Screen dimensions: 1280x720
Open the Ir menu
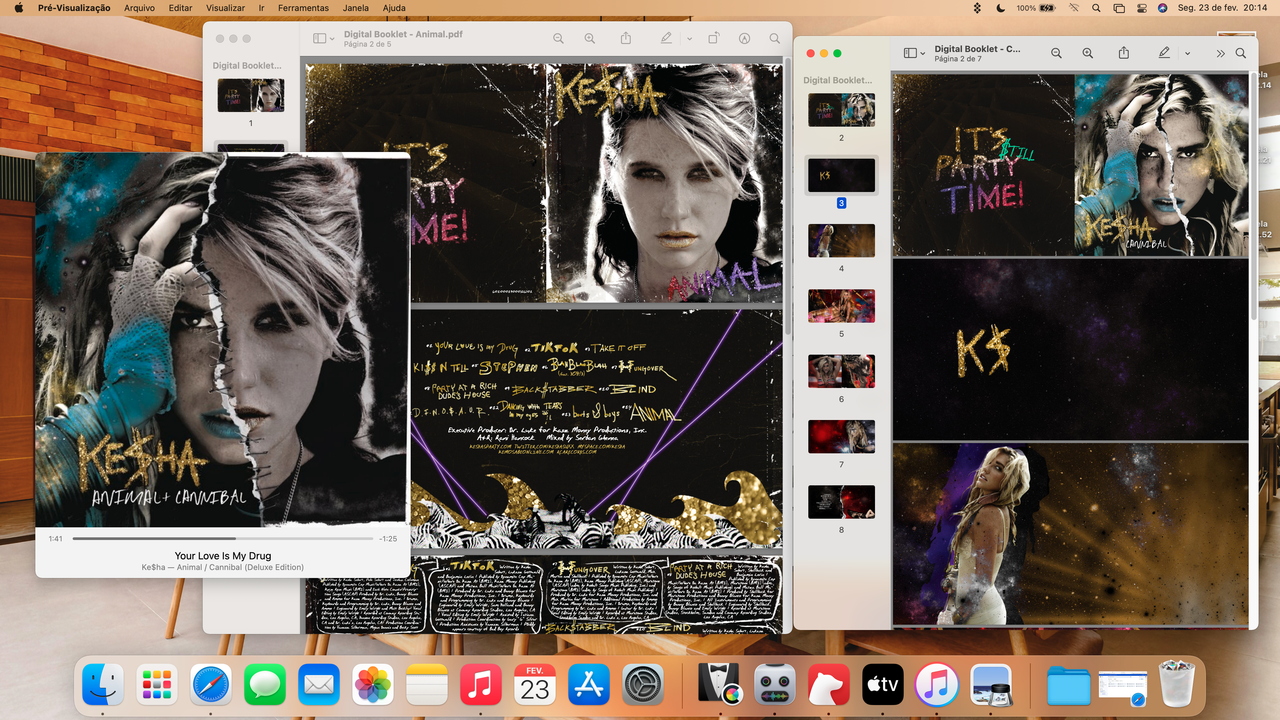coord(261,8)
